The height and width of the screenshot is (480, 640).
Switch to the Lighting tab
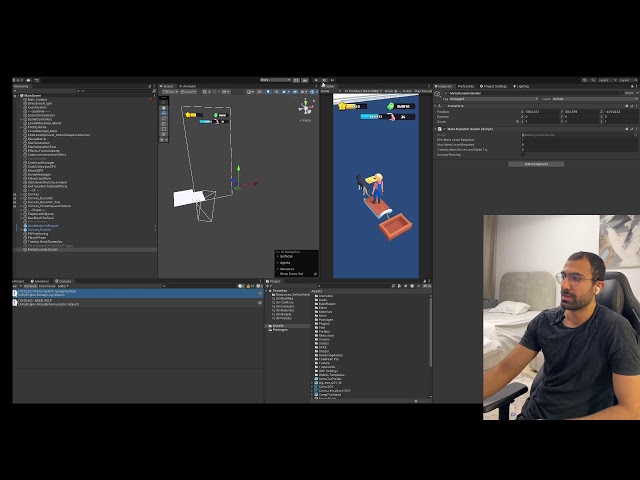click(521, 86)
